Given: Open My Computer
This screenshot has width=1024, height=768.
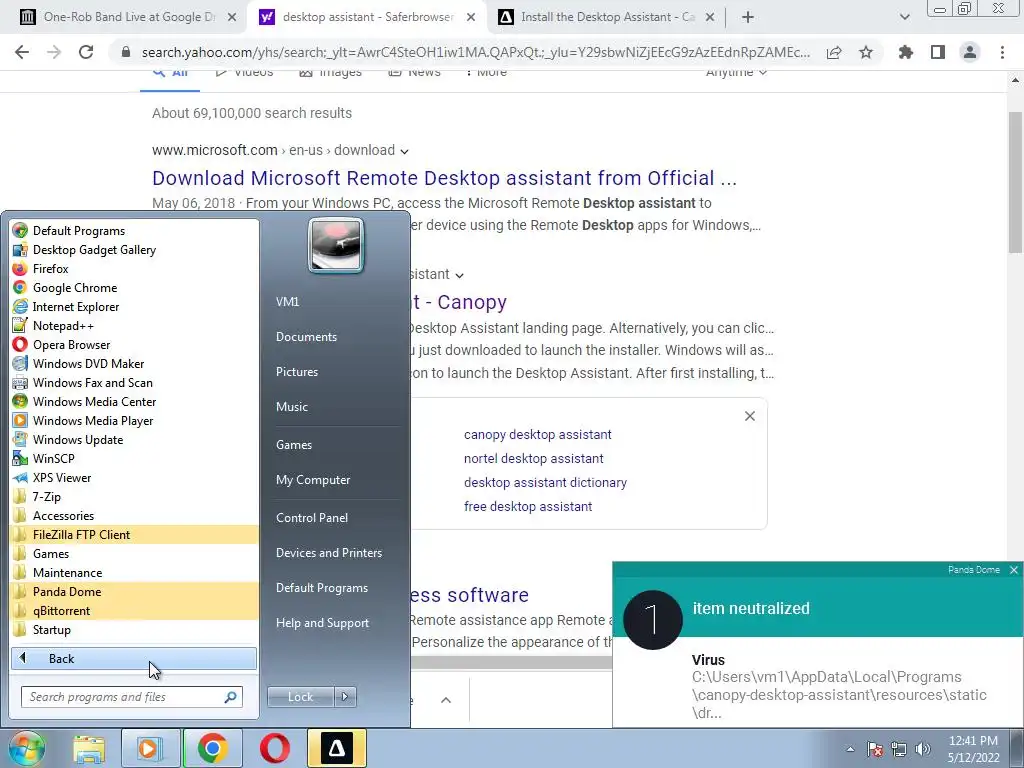Looking at the screenshot, I should [x=313, y=479].
